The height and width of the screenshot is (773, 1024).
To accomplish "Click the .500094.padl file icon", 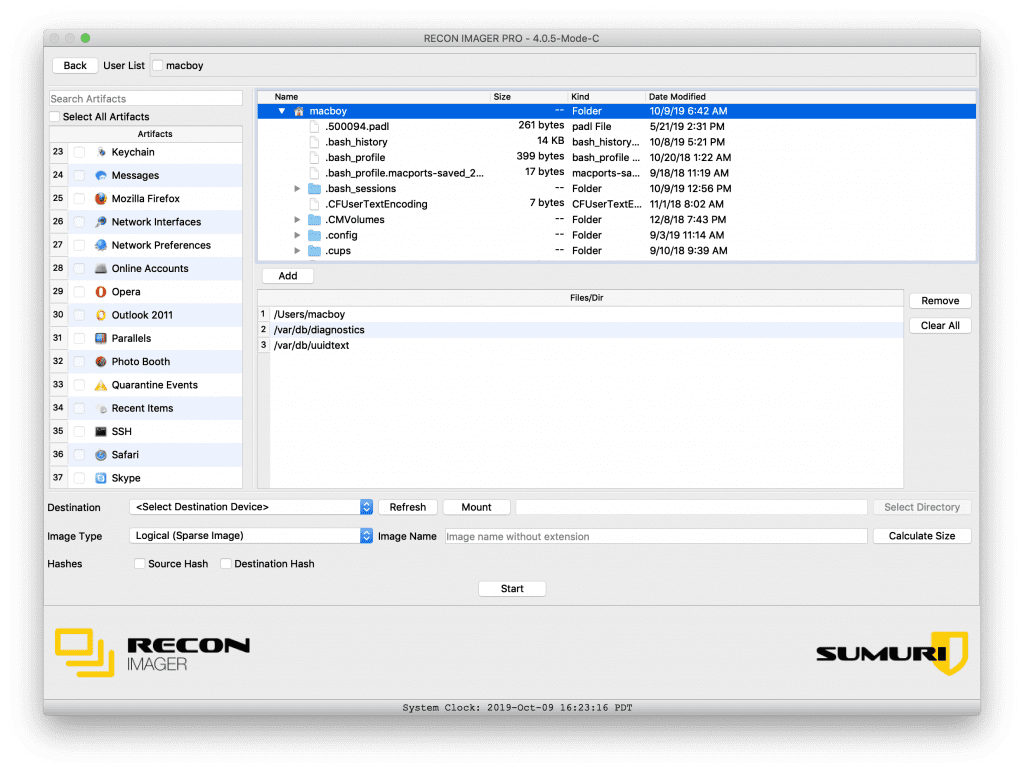I will [x=315, y=127].
